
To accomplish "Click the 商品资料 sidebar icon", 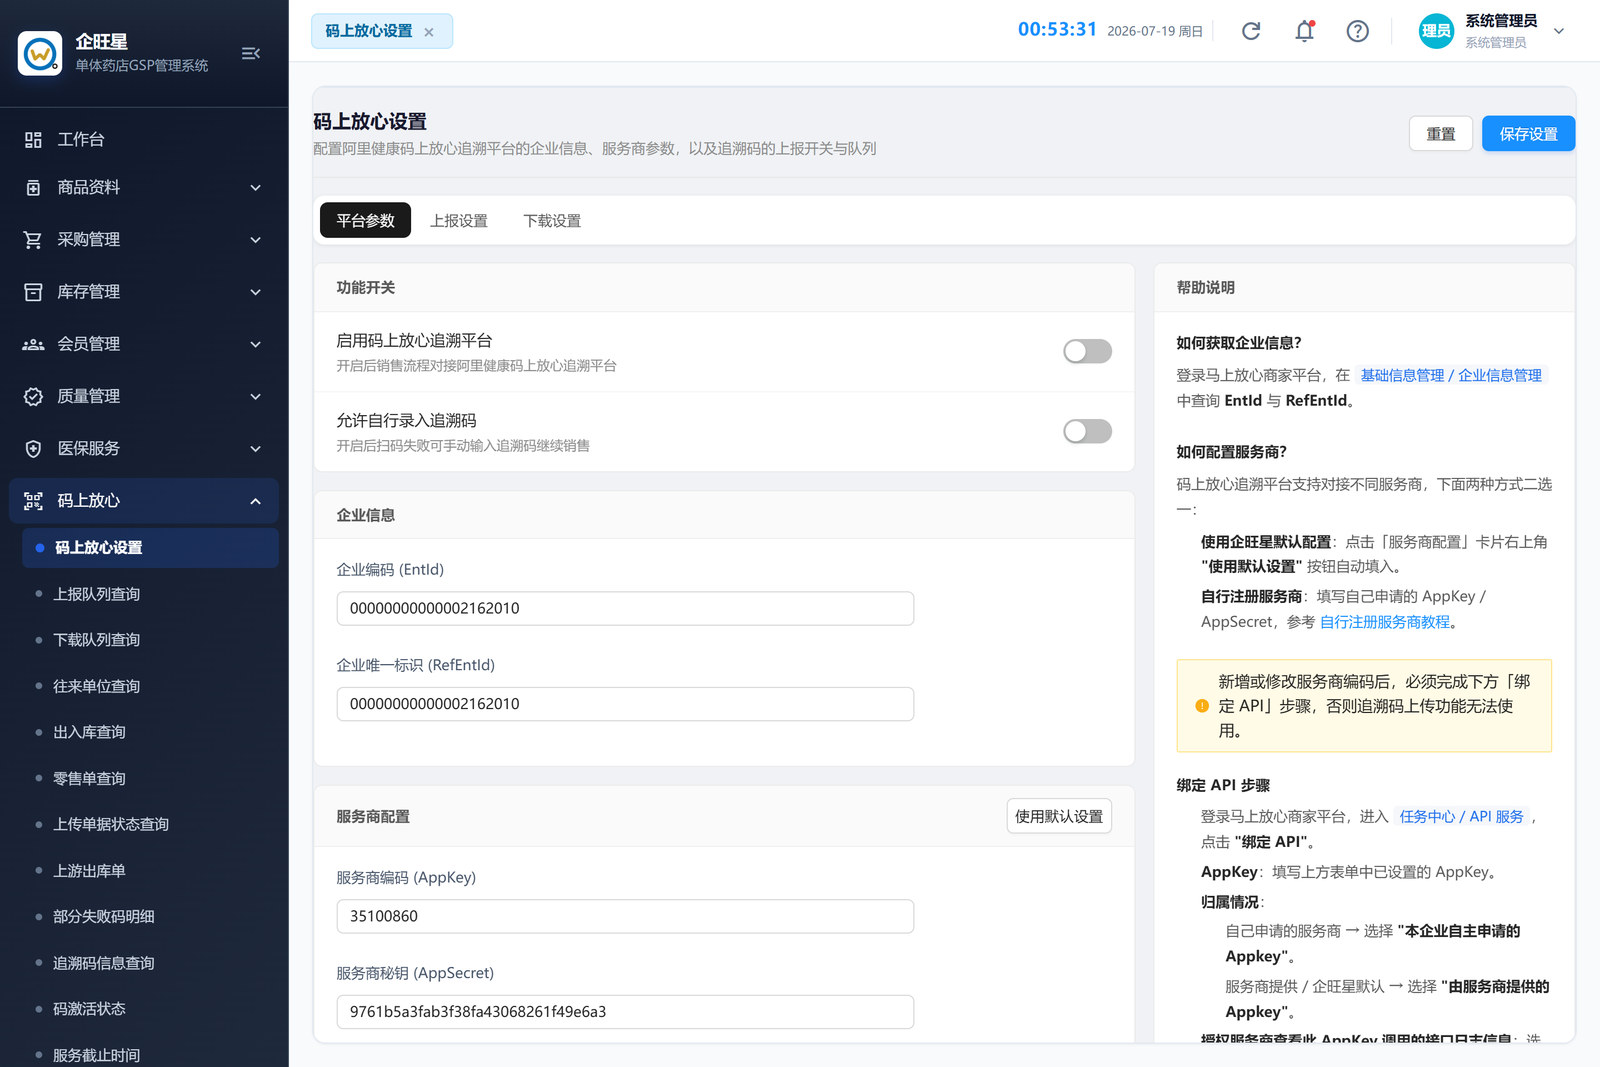I will coord(33,188).
